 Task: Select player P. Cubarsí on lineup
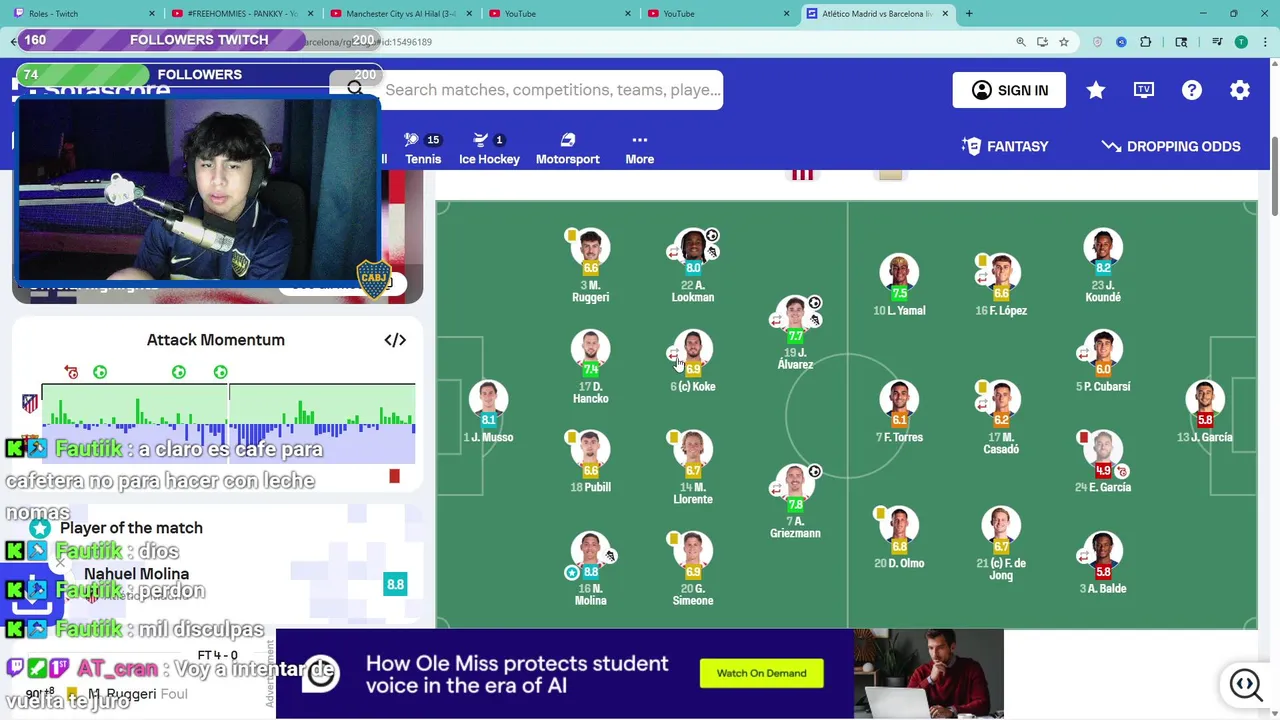pos(1103,361)
